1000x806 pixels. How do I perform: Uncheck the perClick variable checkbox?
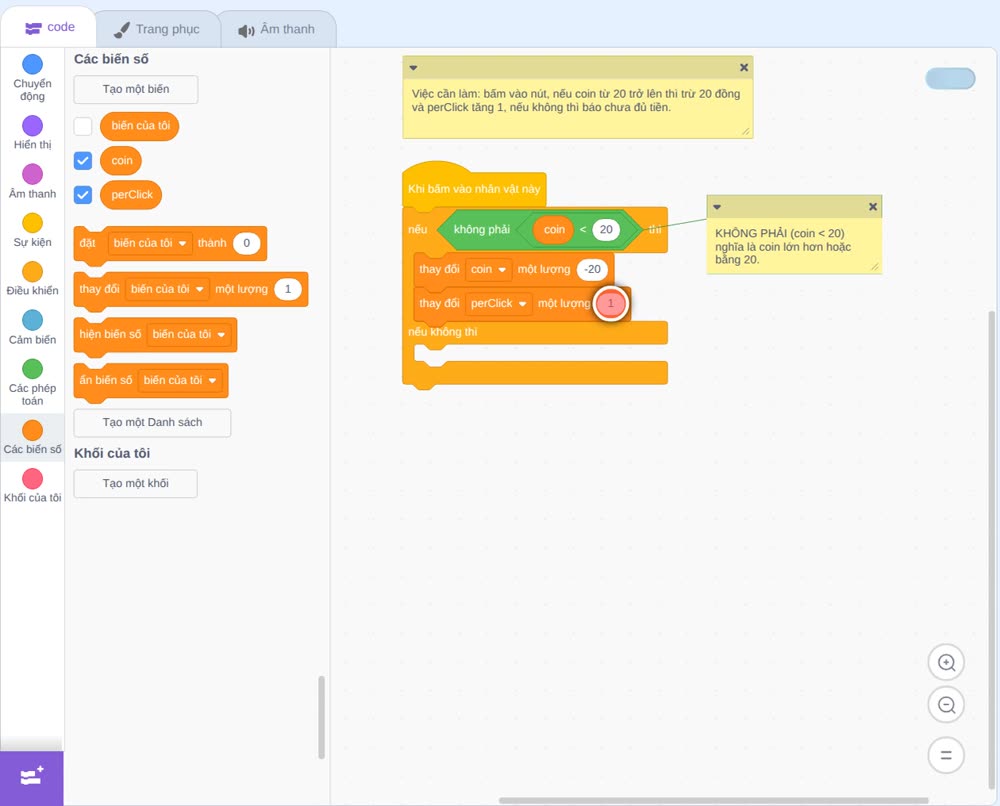(x=83, y=195)
